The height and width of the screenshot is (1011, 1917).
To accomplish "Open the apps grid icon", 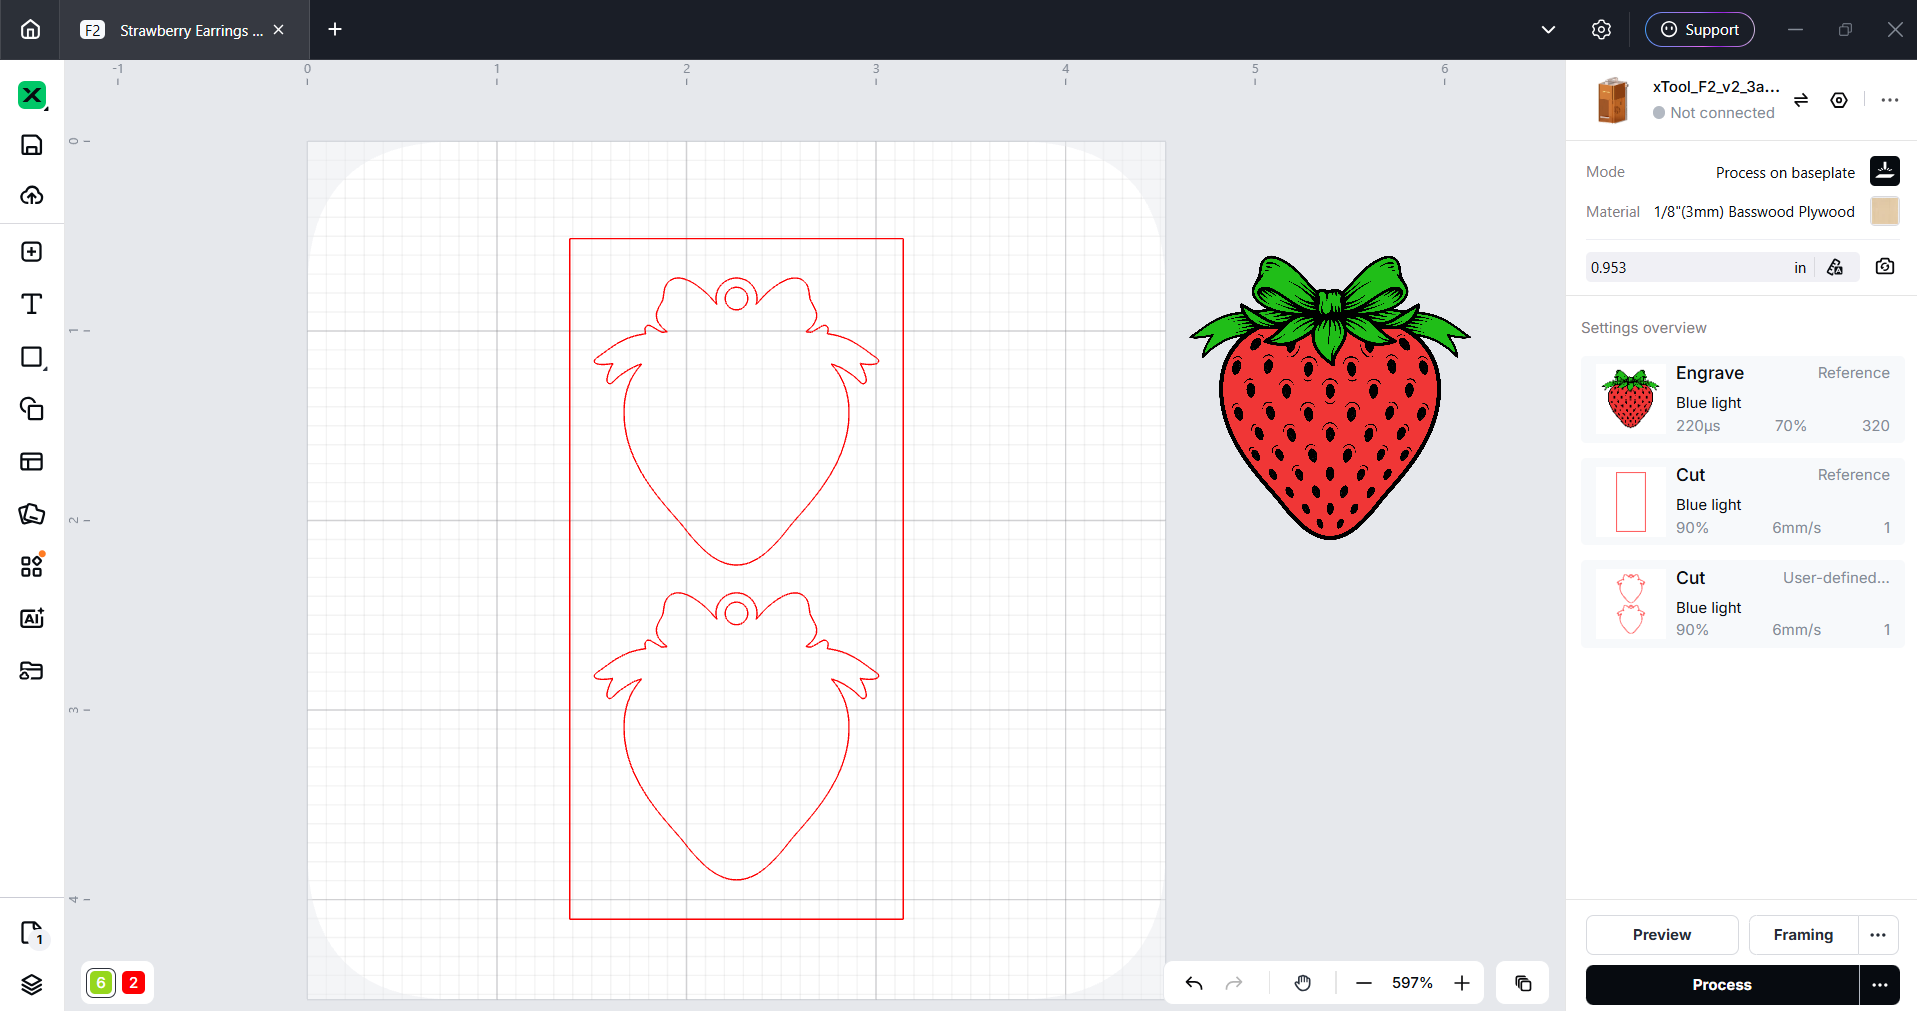I will tap(32, 566).
